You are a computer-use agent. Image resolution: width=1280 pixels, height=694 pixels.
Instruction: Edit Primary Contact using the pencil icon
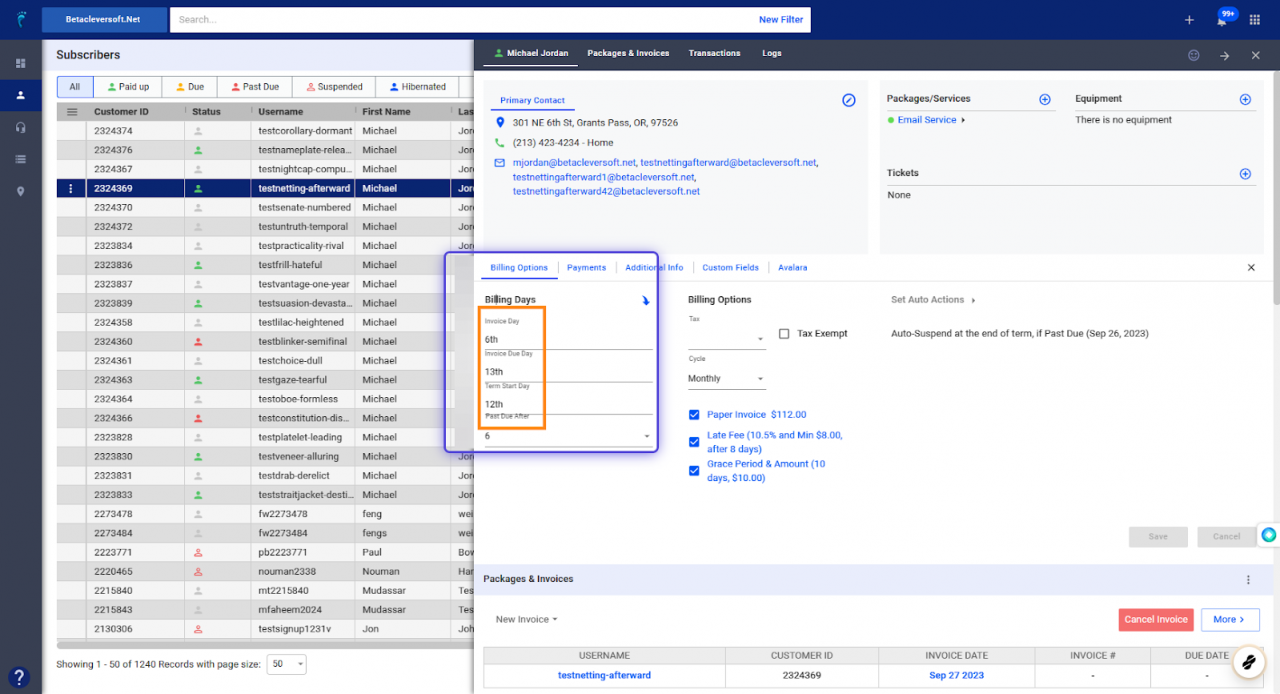(849, 100)
